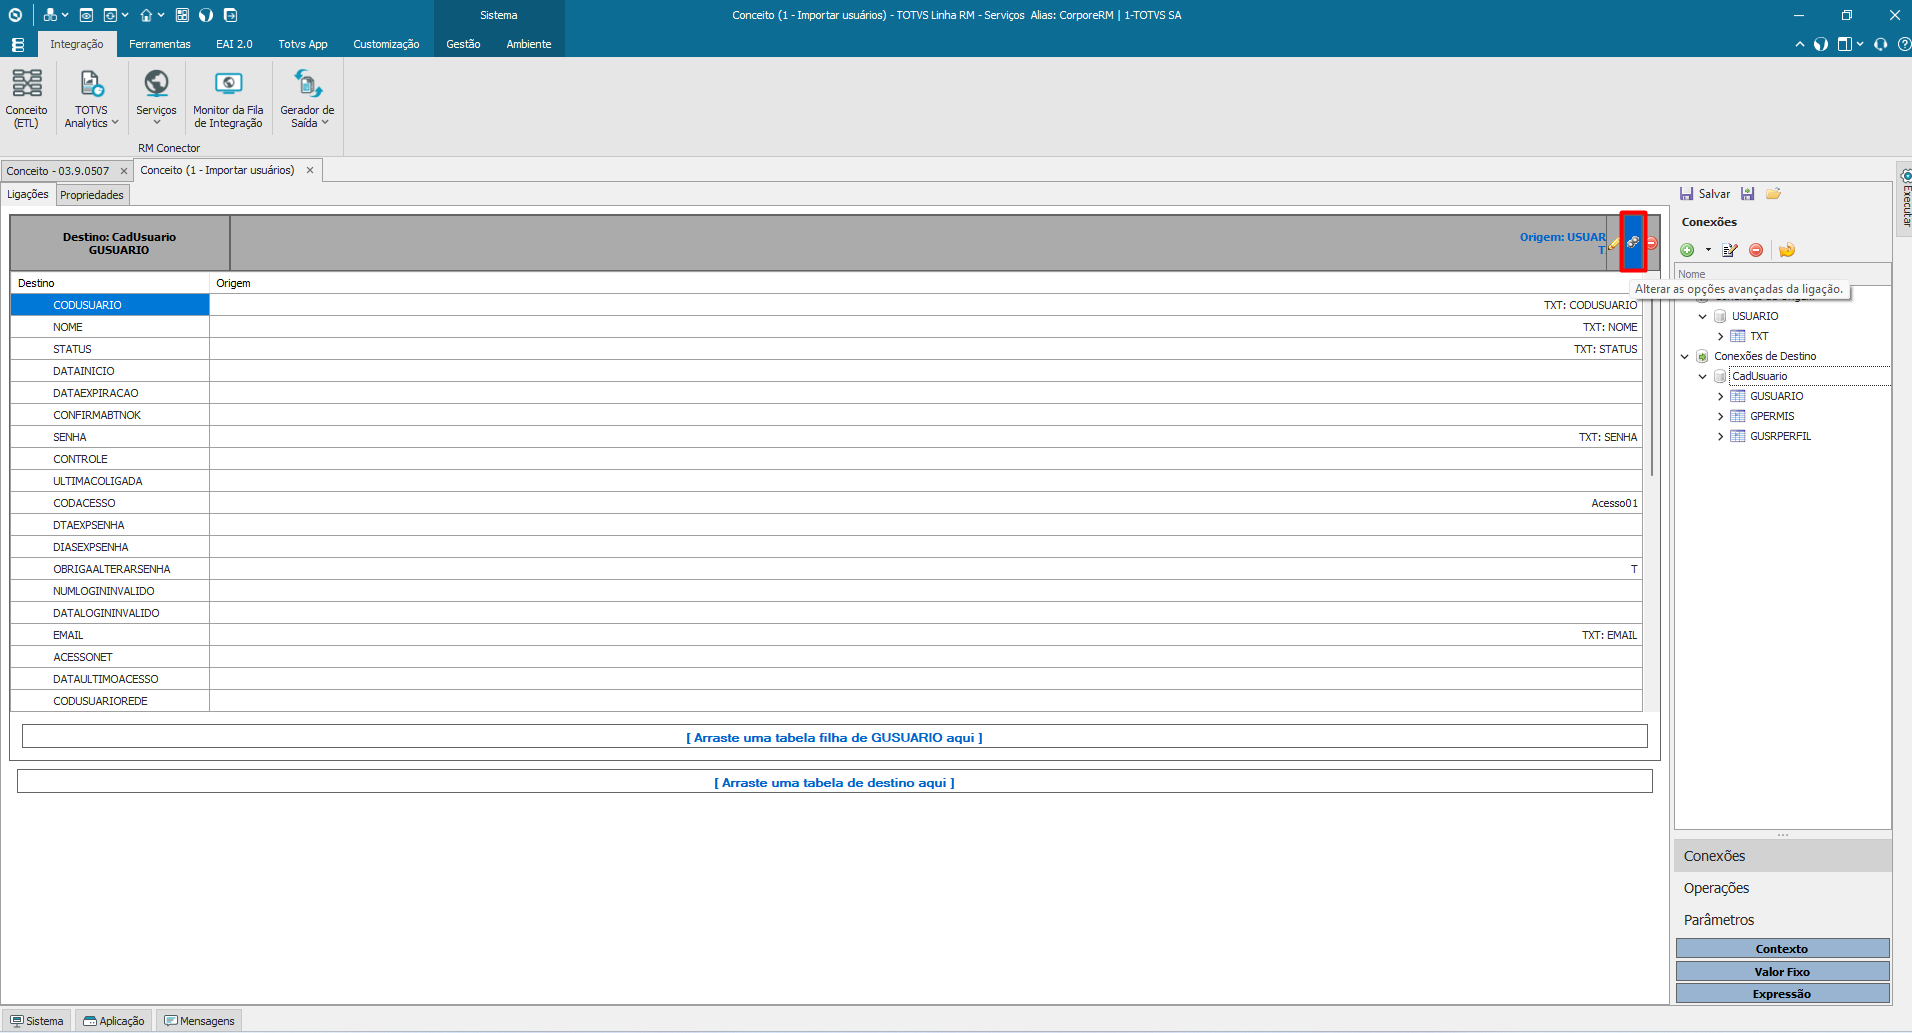This screenshot has height=1033, width=1912.
Task: Click the Valor Fixo button
Action: [1782, 972]
